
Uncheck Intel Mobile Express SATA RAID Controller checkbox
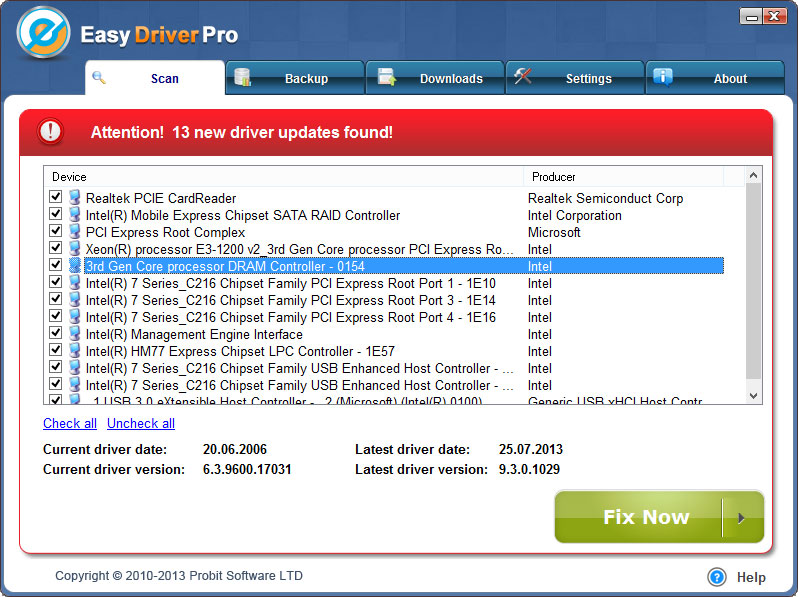55,214
